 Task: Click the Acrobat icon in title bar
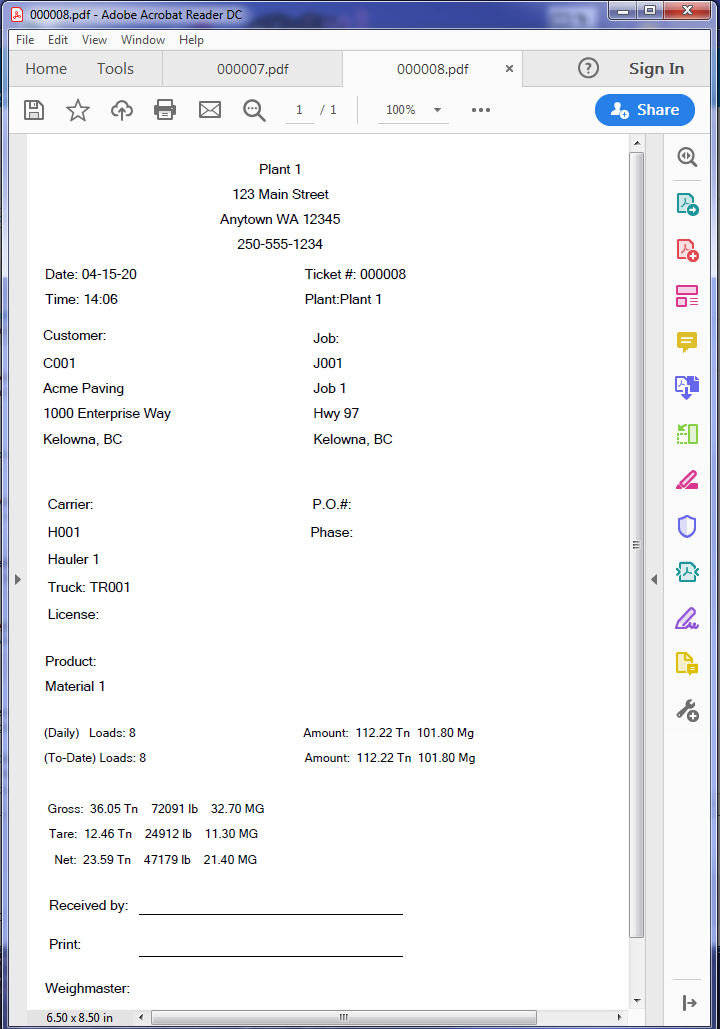coord(18,14)
